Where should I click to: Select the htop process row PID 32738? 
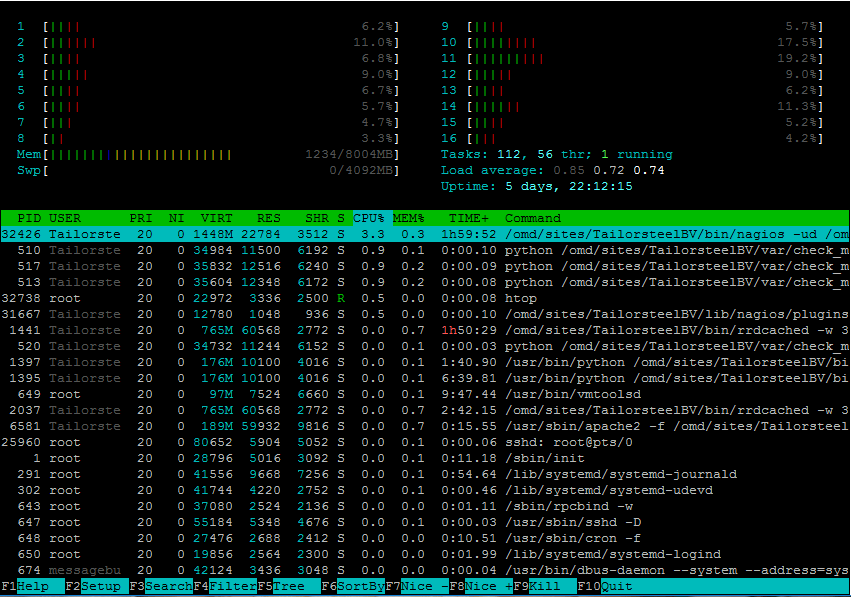pyautogui.click(x=425, y=298)
